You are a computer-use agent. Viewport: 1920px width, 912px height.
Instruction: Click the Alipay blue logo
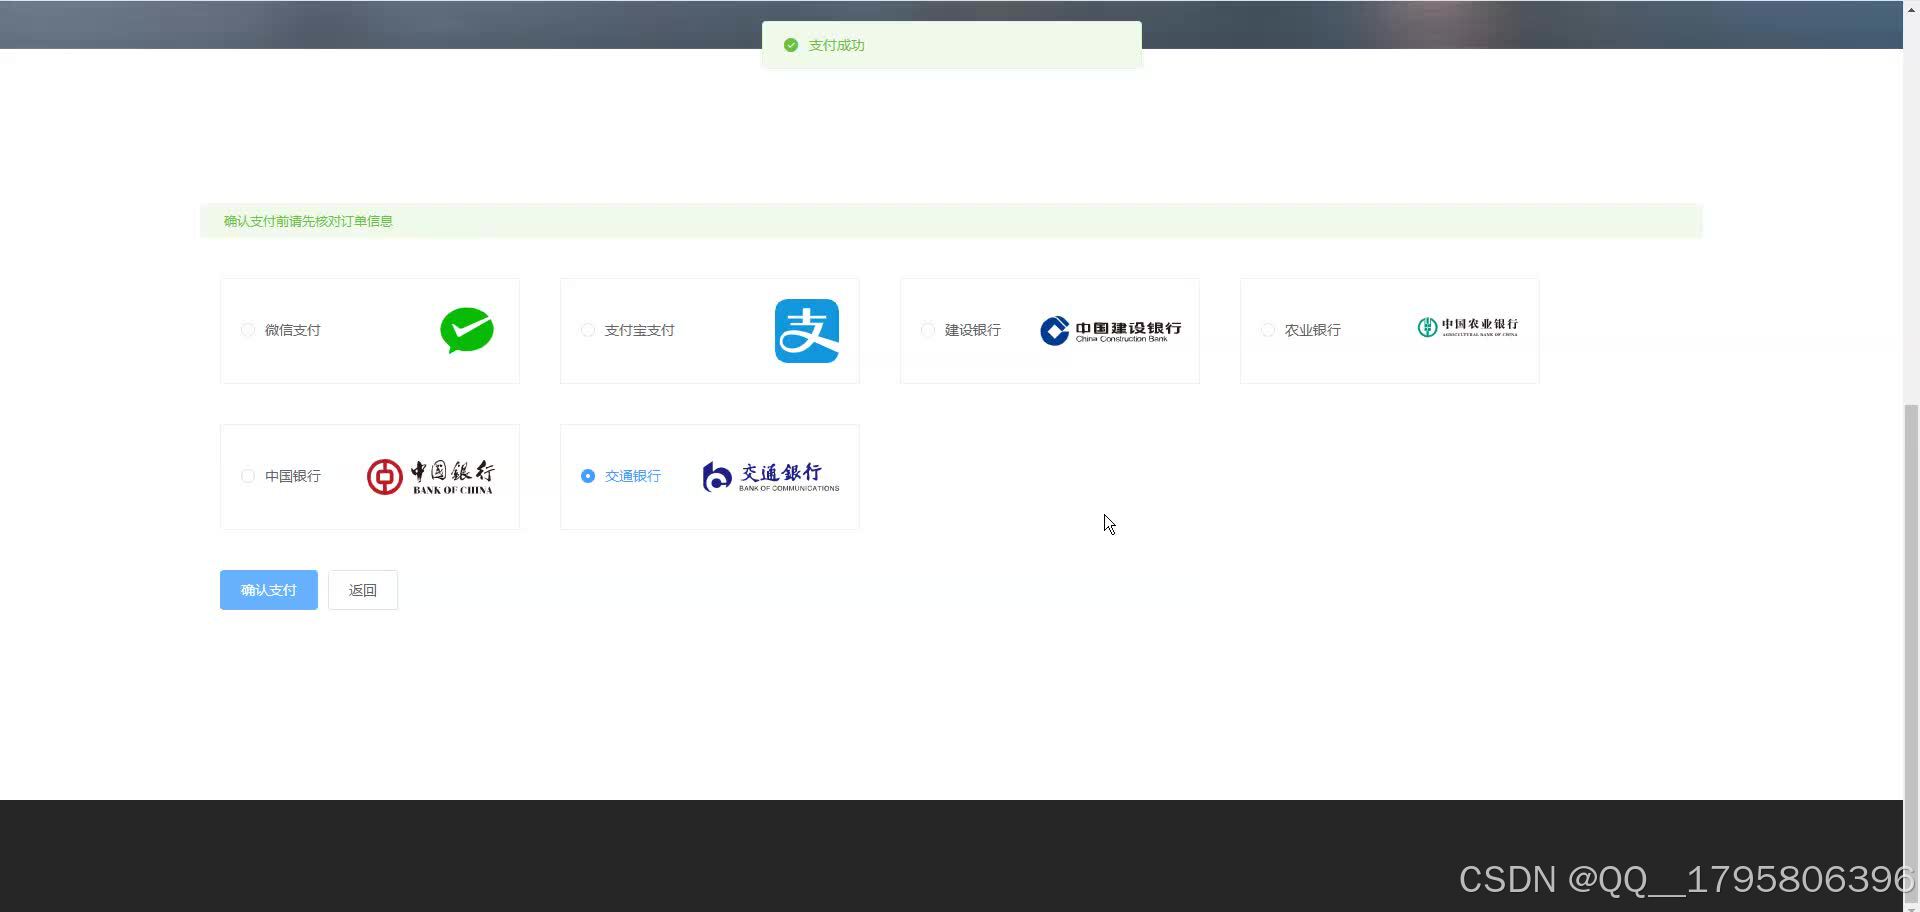click(807, 330)
